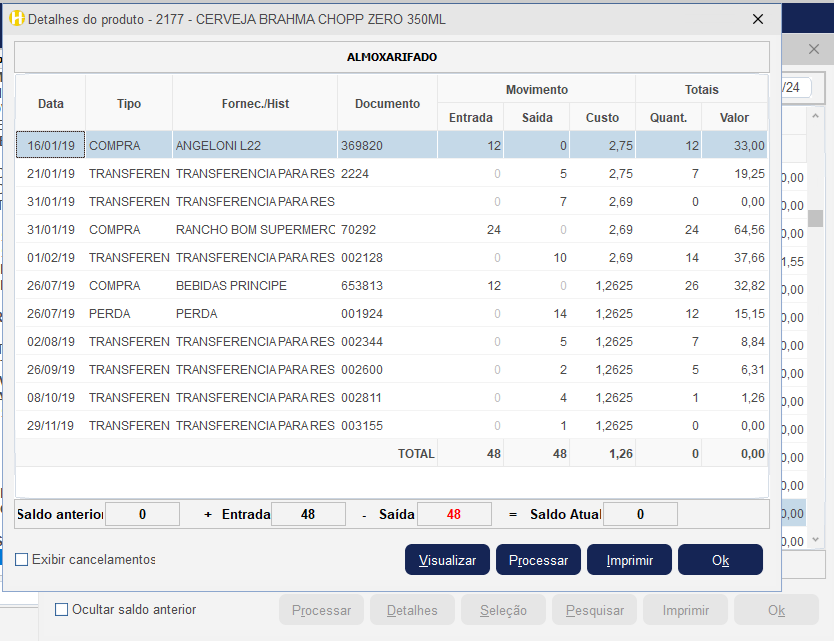
Task: Click the Saldo Atual value field
Action: (x=640, y=515)
